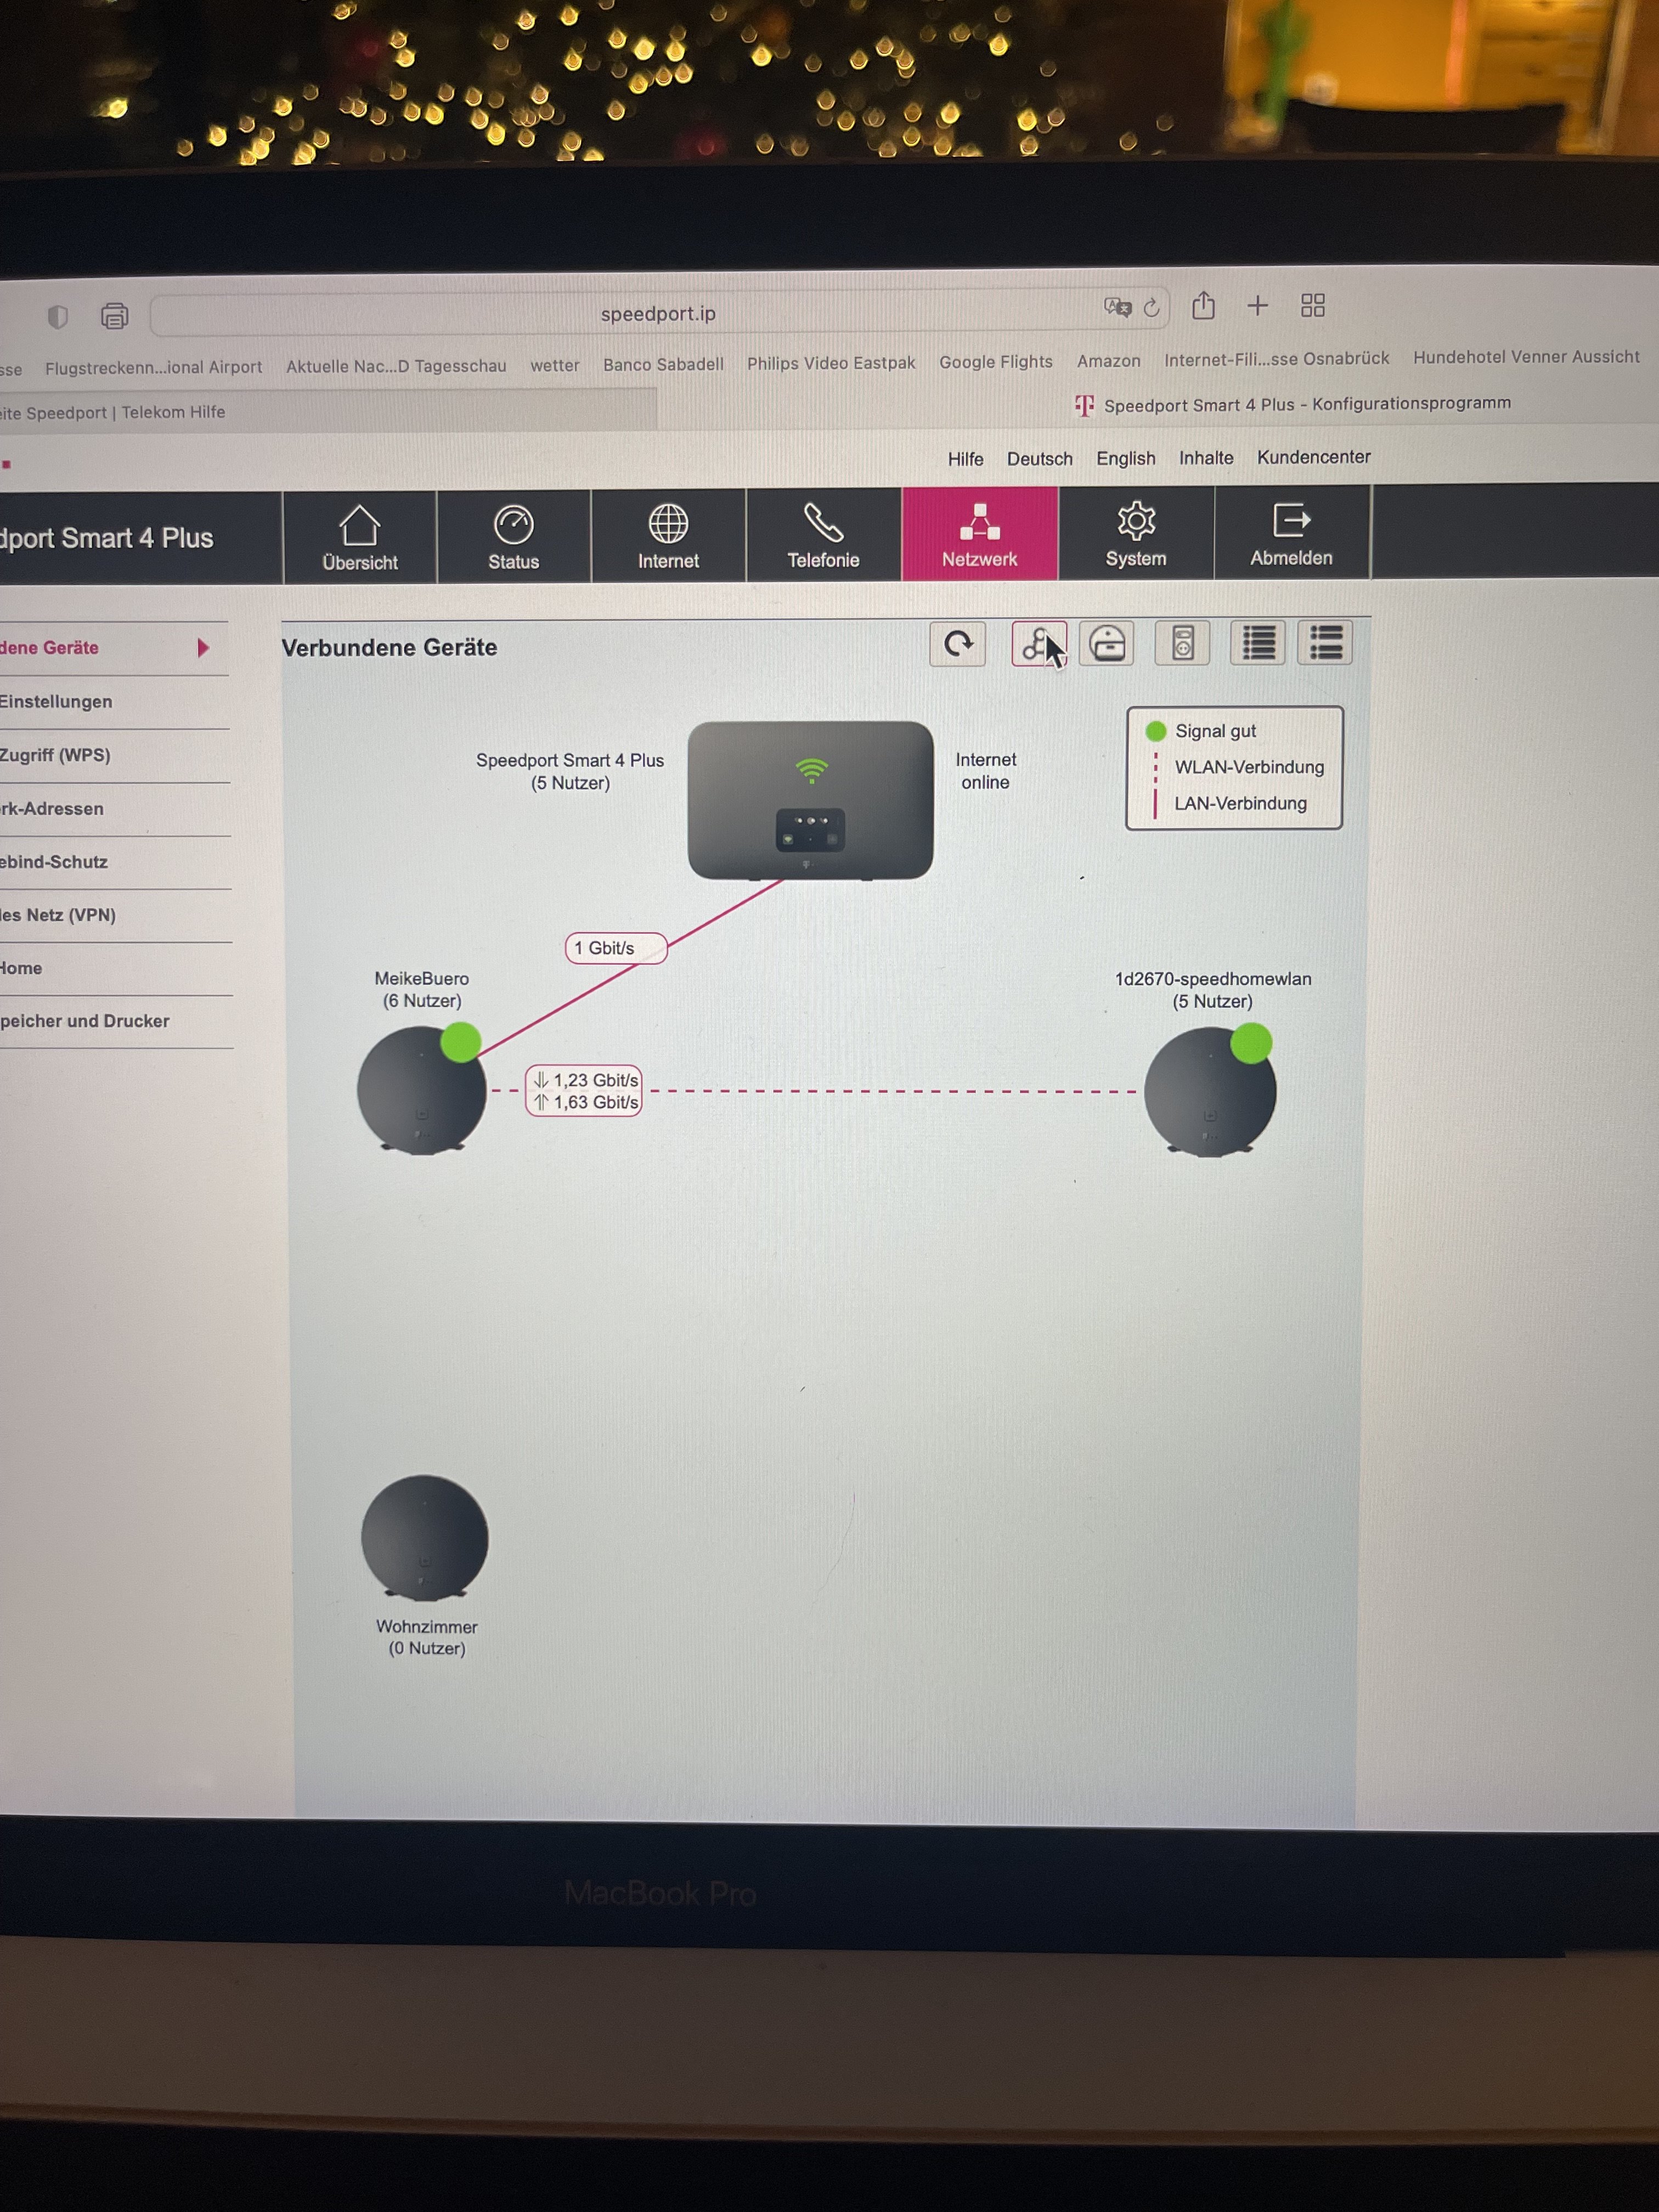This screenshot has width=1659, height=2212.
Task: Switch language to English
Action: (x=1125, y=458)
